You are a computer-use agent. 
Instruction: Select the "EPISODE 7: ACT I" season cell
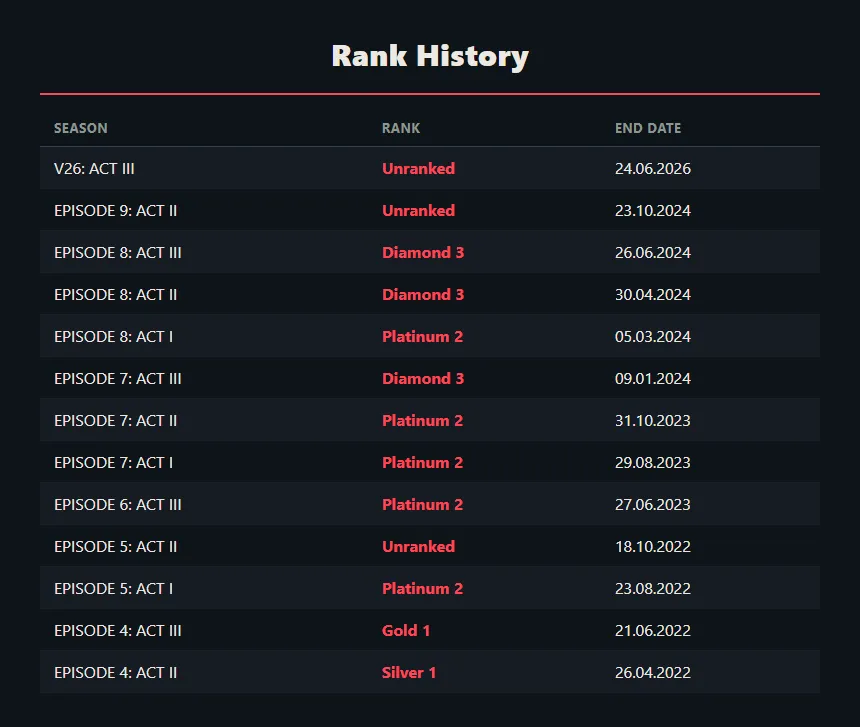pos(114,463)
